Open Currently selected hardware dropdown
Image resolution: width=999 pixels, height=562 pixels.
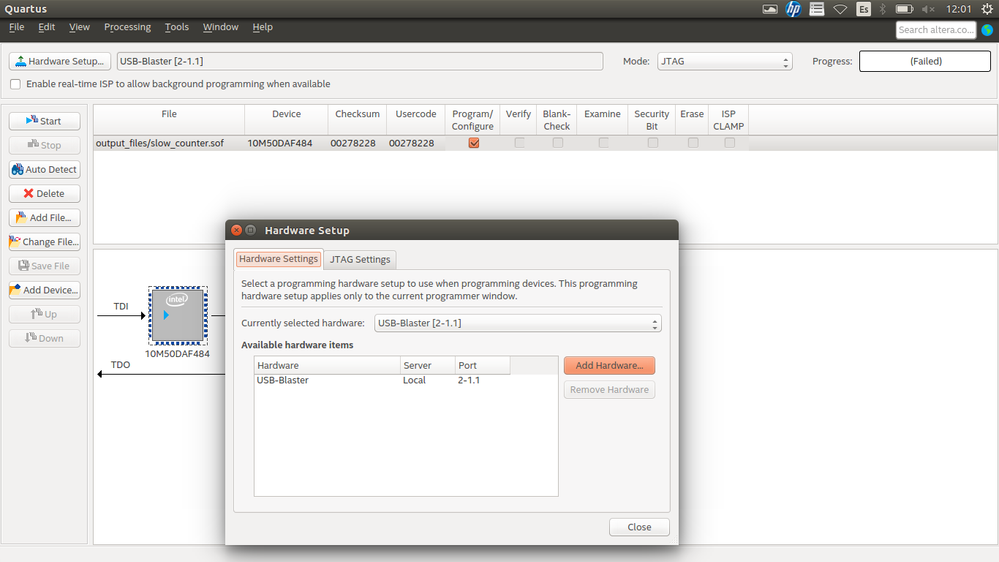pos(517,323)
